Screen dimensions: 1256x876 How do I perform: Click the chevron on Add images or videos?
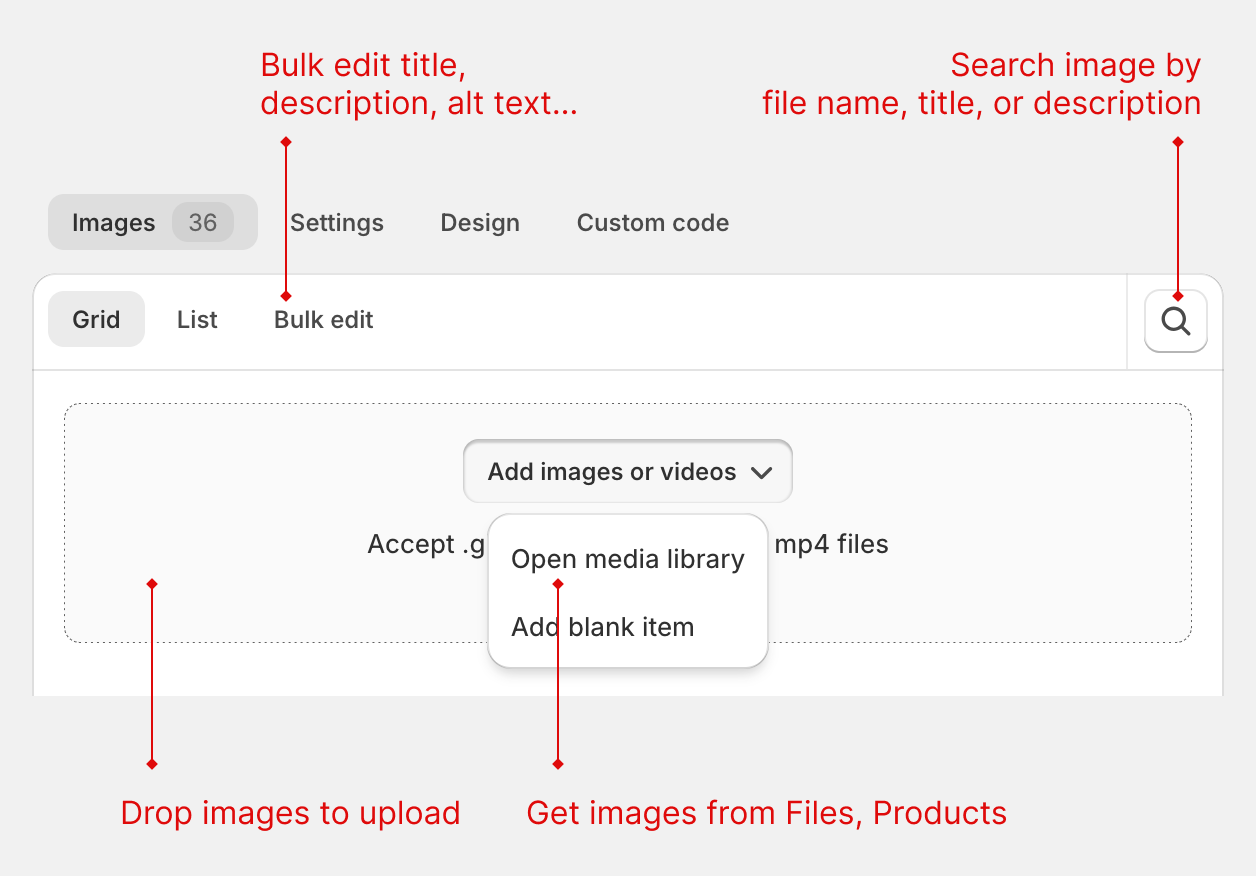click(761, 471)
